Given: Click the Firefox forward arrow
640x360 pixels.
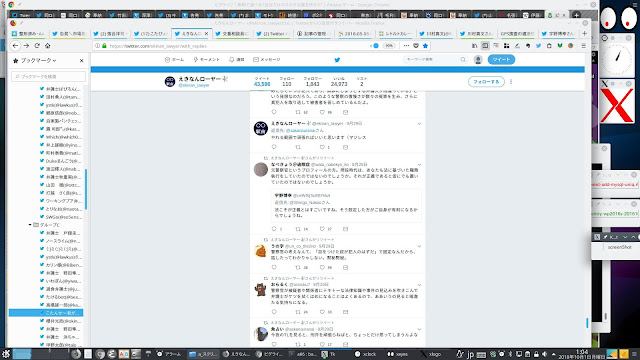Looking at the screenshot, I should (26, 46).
